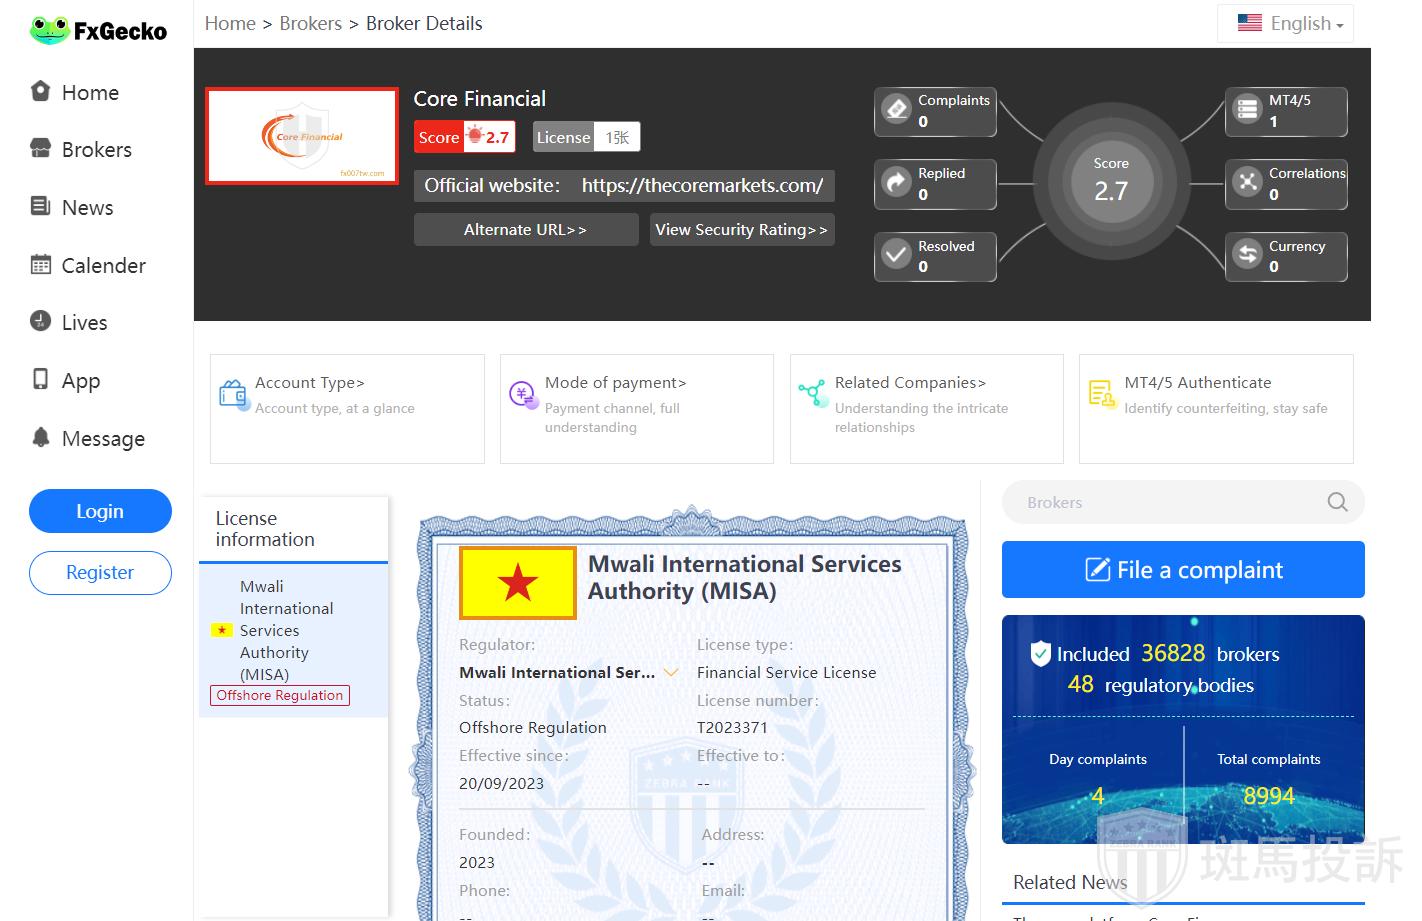Open the thecoremarkets.com official website link
Viewport: 1422px width, 921px height.
[702, 185]
